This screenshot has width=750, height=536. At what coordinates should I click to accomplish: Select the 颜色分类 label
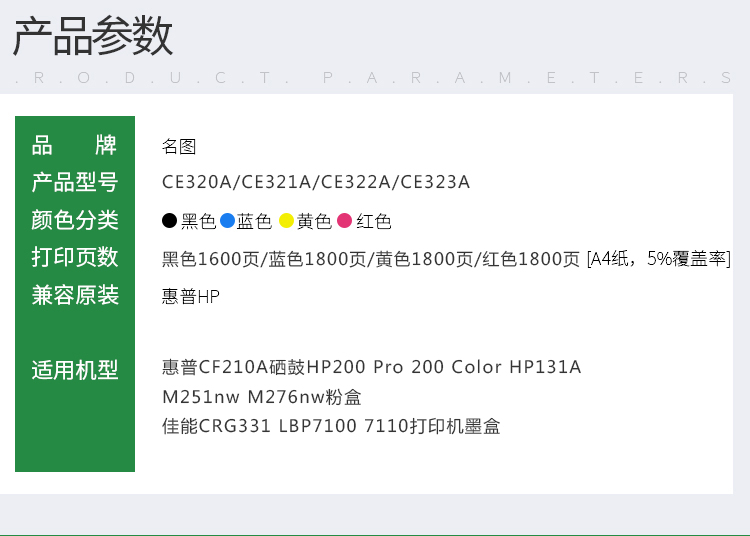75,220
